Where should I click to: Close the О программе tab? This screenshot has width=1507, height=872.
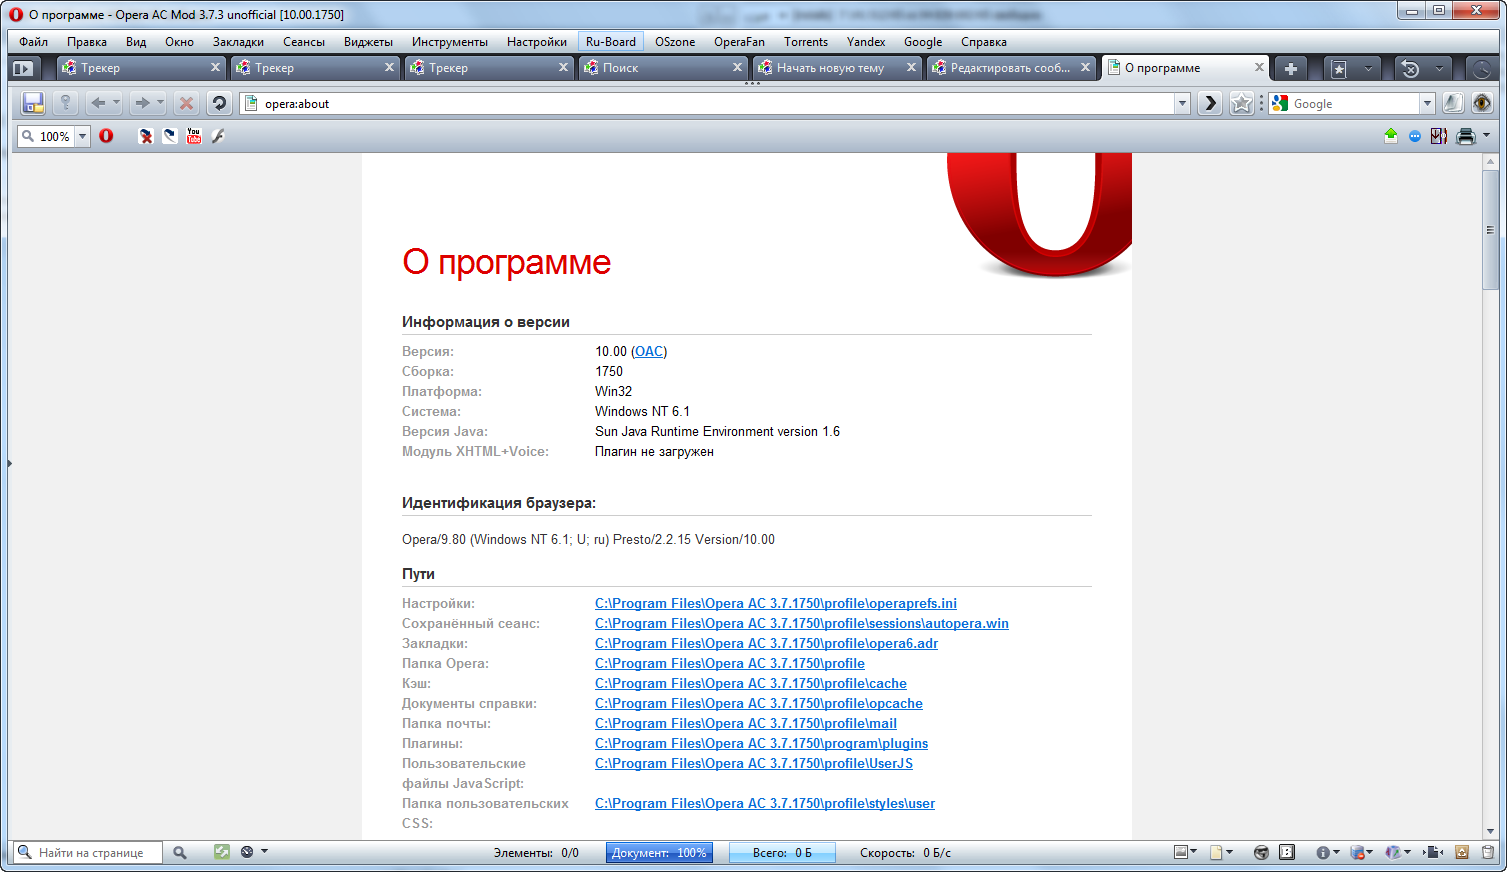point(1259,67)
